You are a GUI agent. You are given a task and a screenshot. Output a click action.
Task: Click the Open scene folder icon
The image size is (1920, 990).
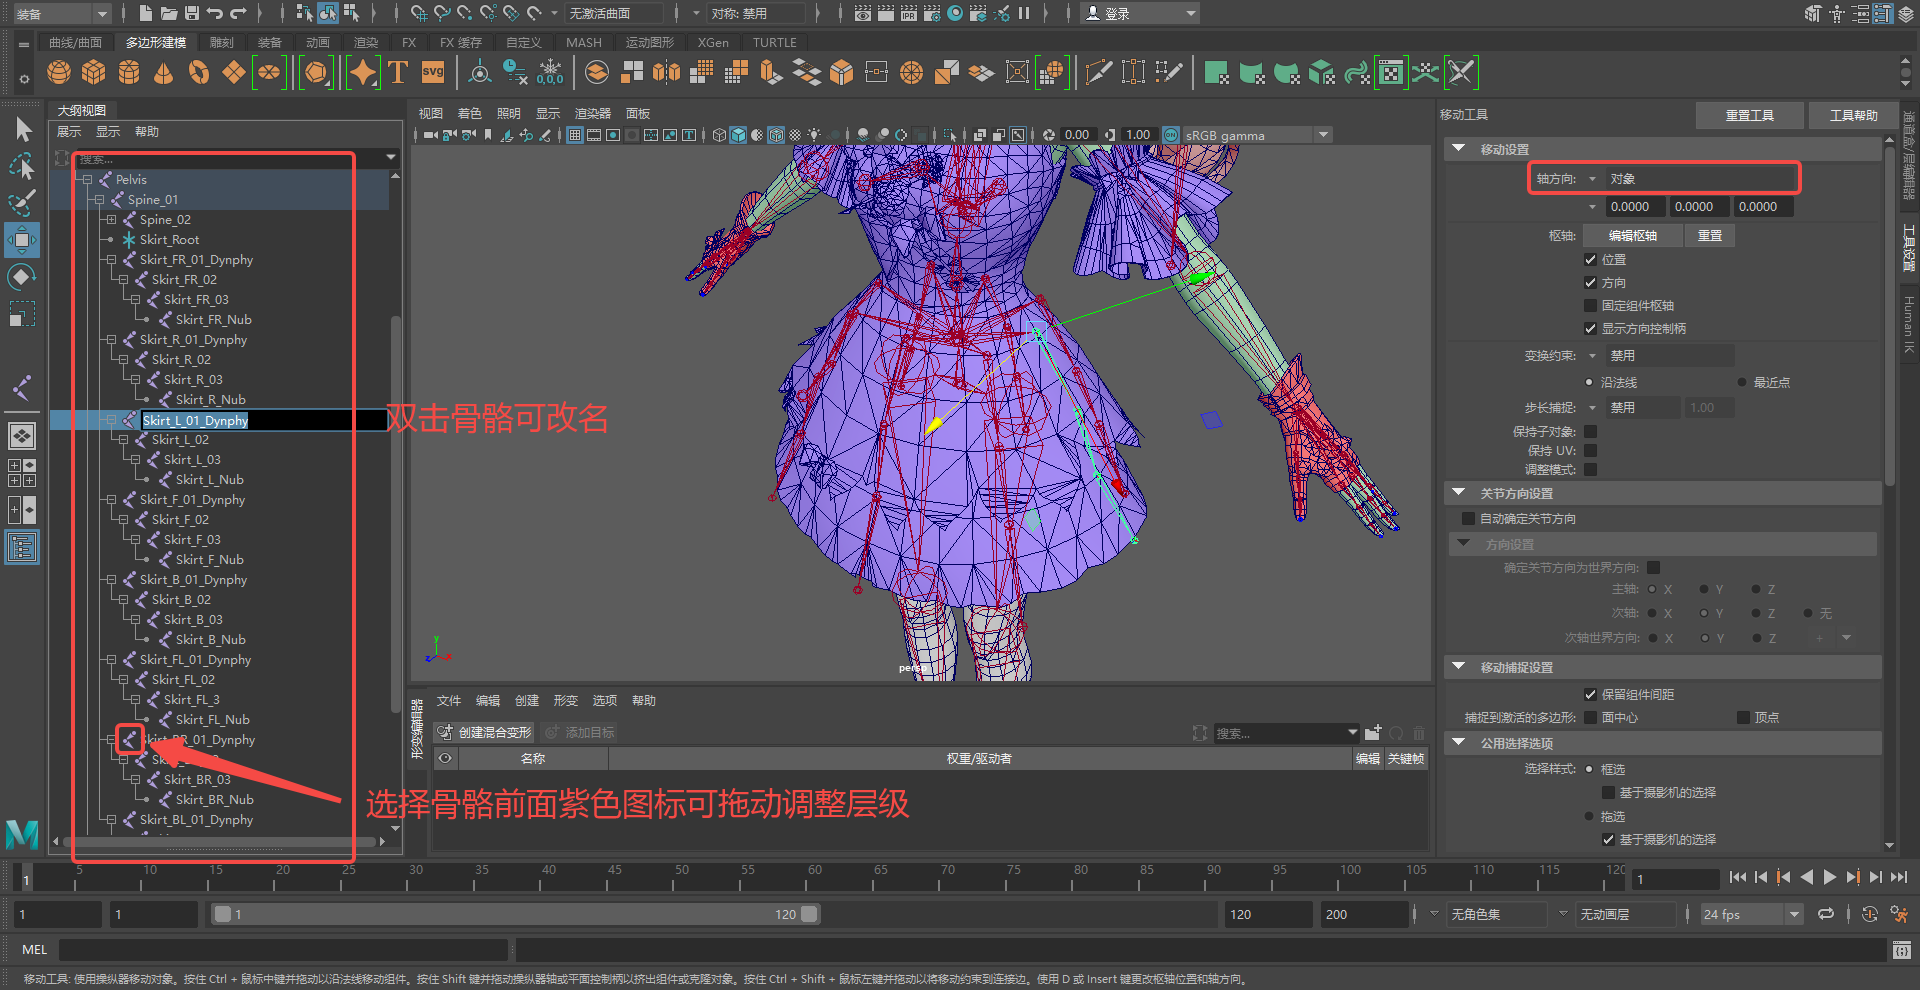pyautogui.click(x=168, y=13)
